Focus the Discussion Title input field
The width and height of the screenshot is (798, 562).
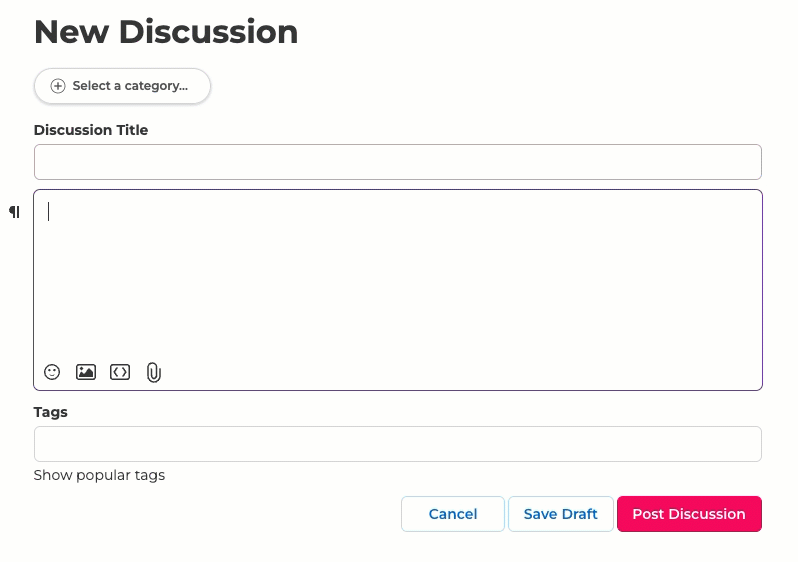(398, 162)
